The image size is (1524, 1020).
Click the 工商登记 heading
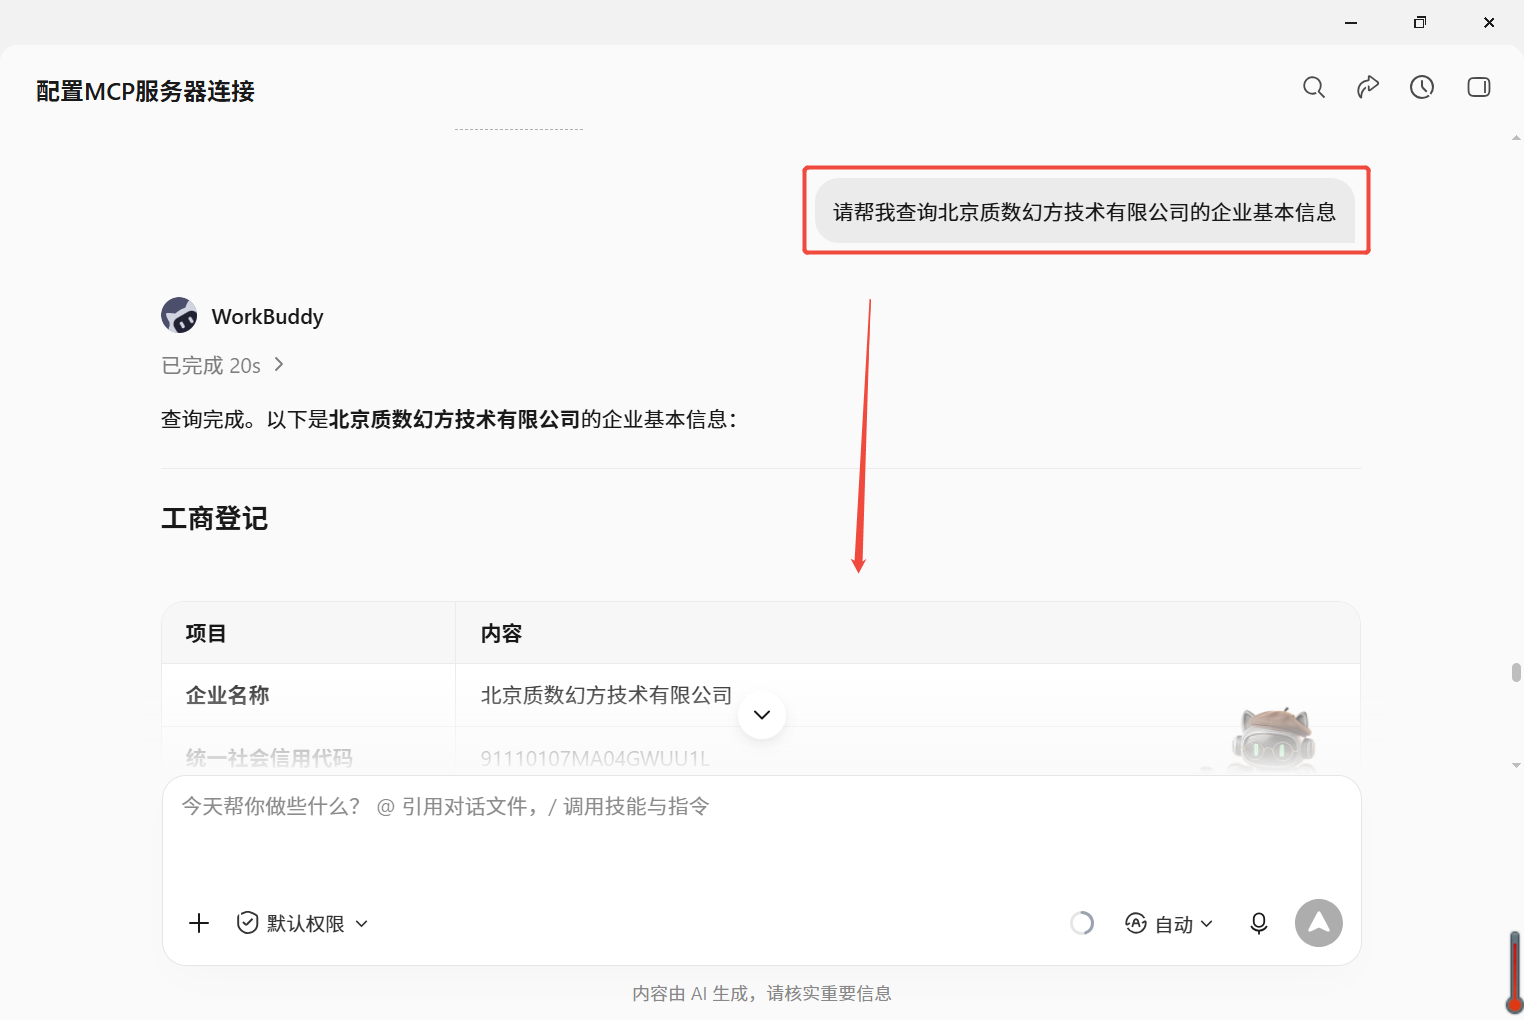215,518
